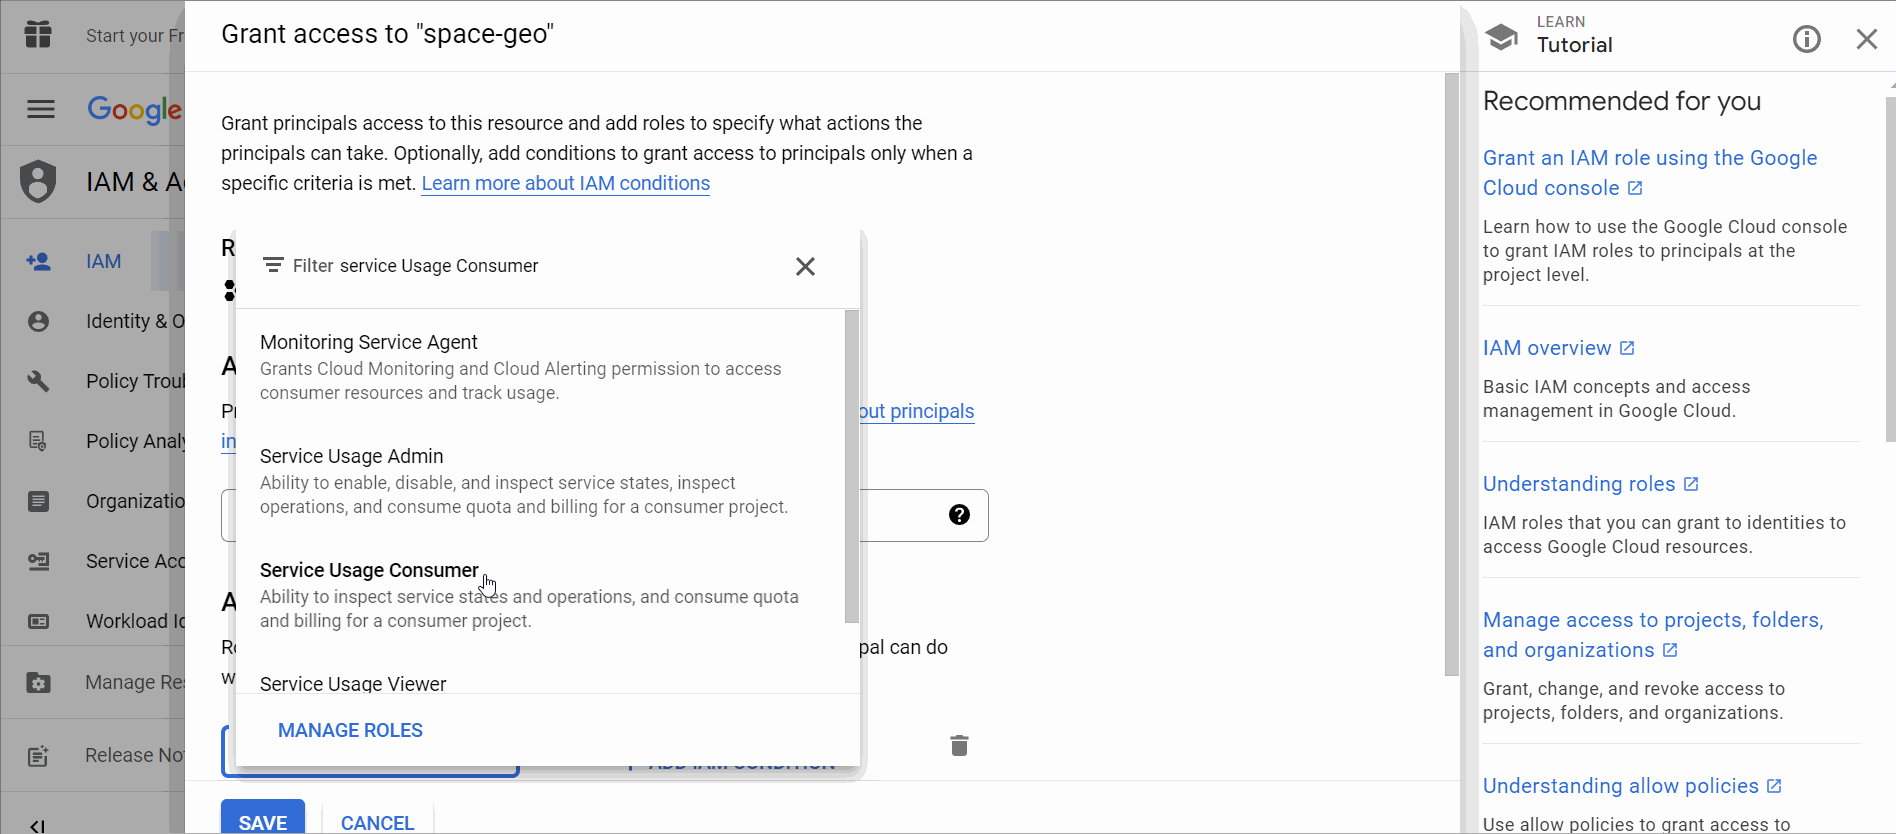Click the Identity & Organization person icon
This screenshot has height=834, width=1896.
click(x=38, y=321)
